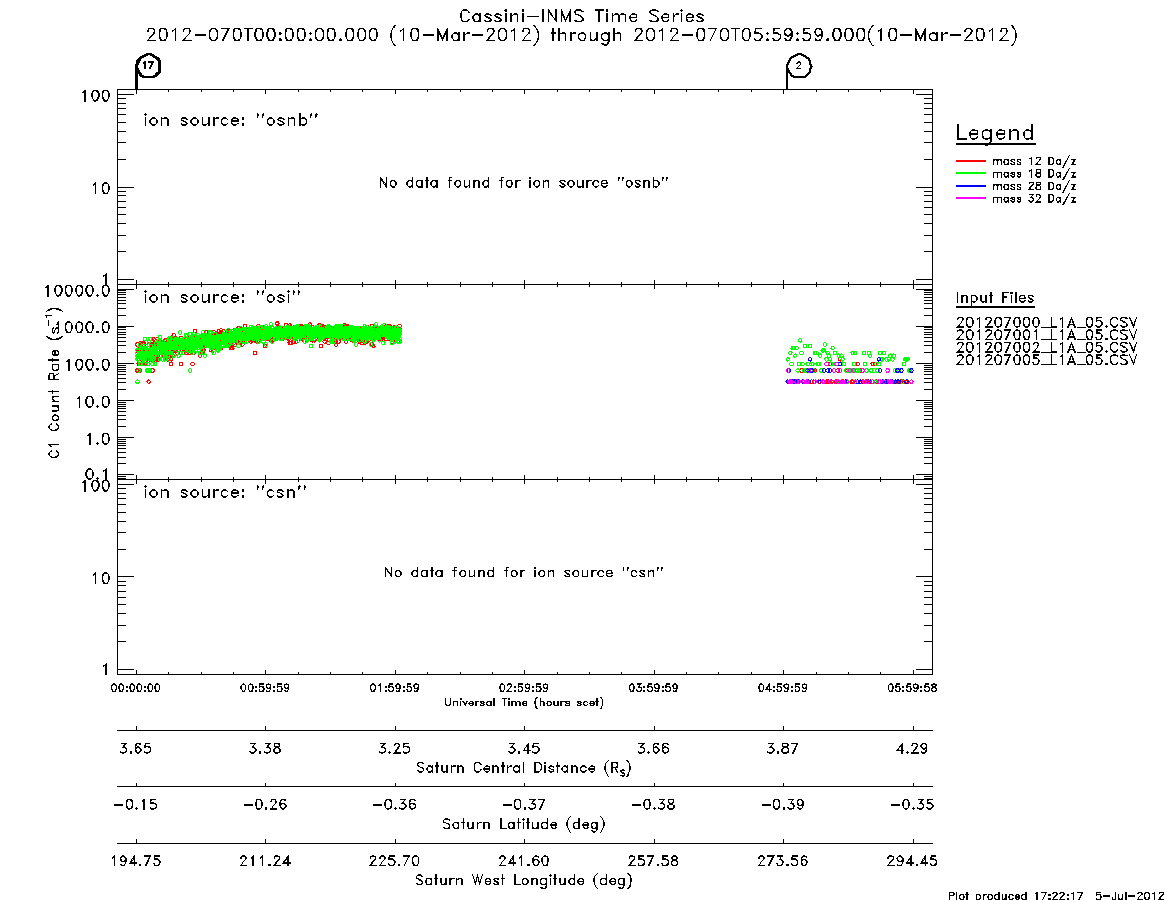
Task: Select the red mass 12 Da/z legend line
Action: click(x=970, y=161)
